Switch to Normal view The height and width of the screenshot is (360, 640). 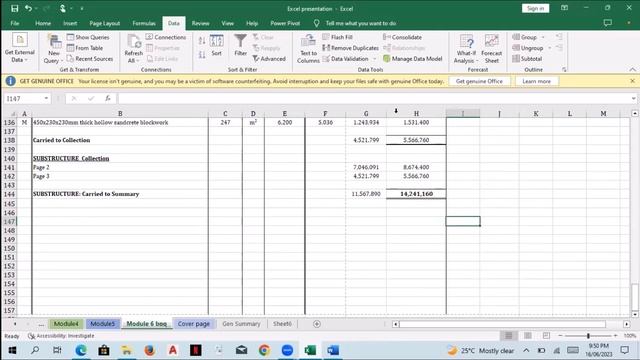click(x=509, y=336)
